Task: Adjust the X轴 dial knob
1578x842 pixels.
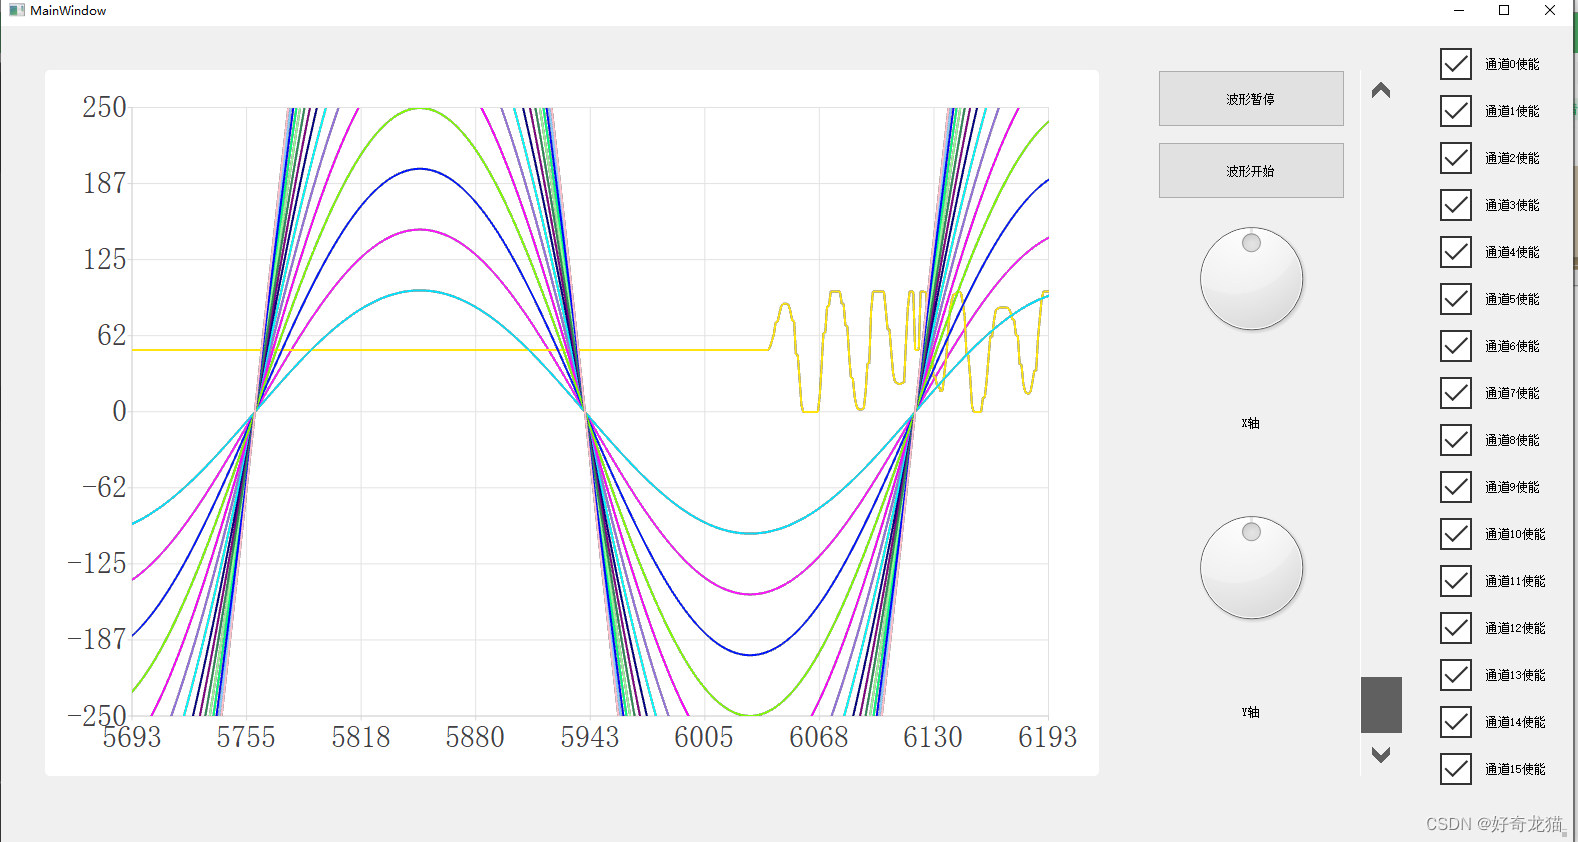Action: pos(1251,279)
